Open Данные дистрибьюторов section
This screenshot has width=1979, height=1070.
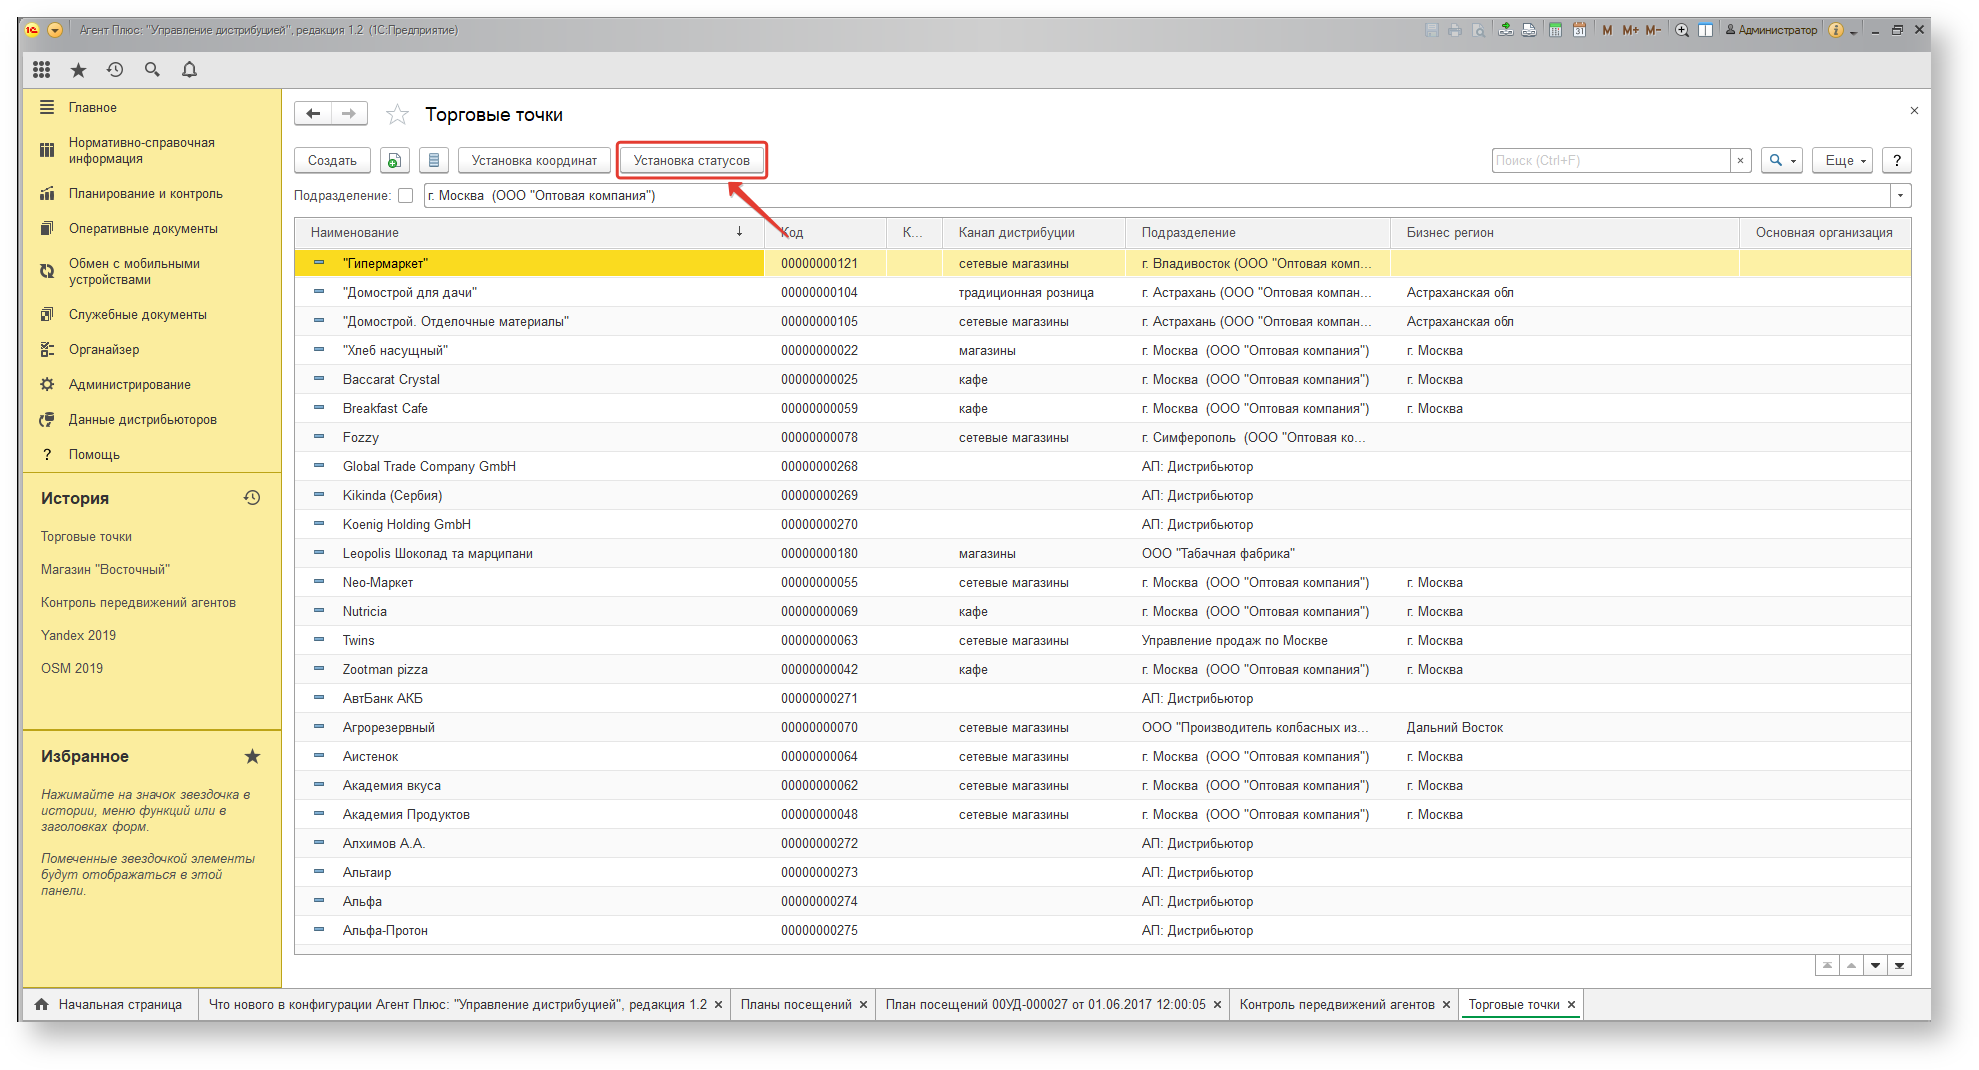coord(152,420)
